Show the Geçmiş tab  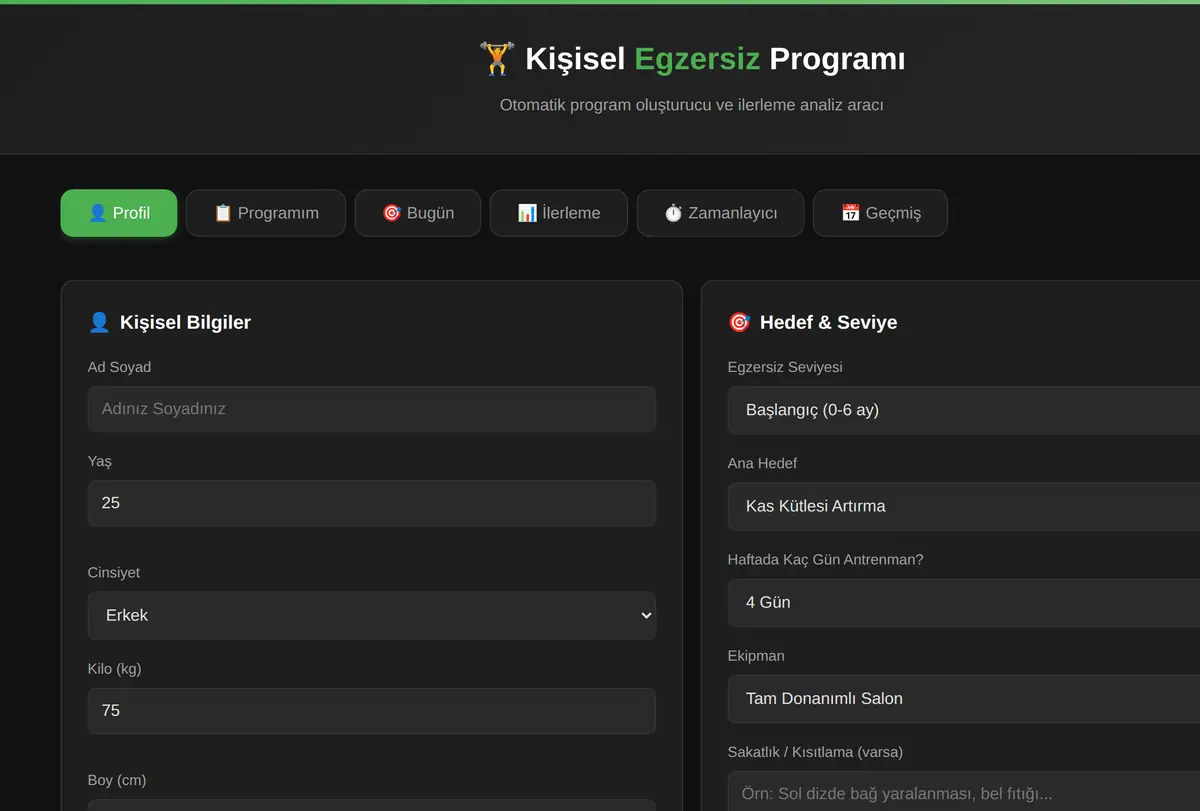coord(880,213)
